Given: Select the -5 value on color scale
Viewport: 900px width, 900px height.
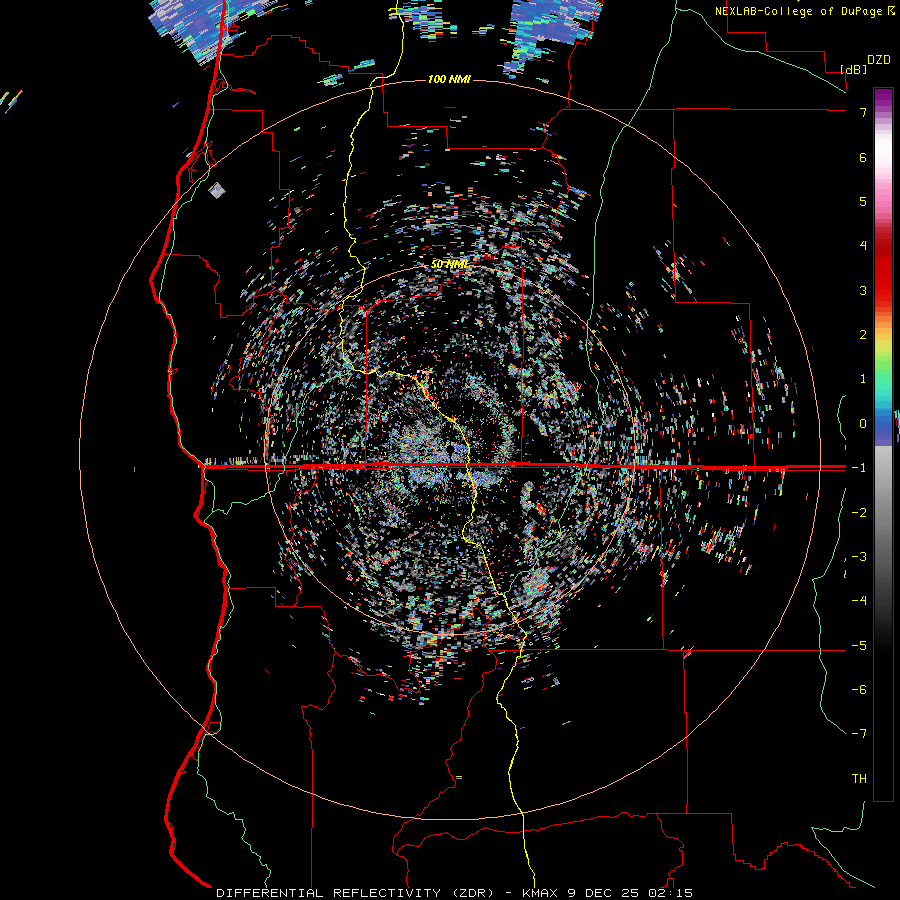Looking at the screenshot, I should click(x=859, y=646).
